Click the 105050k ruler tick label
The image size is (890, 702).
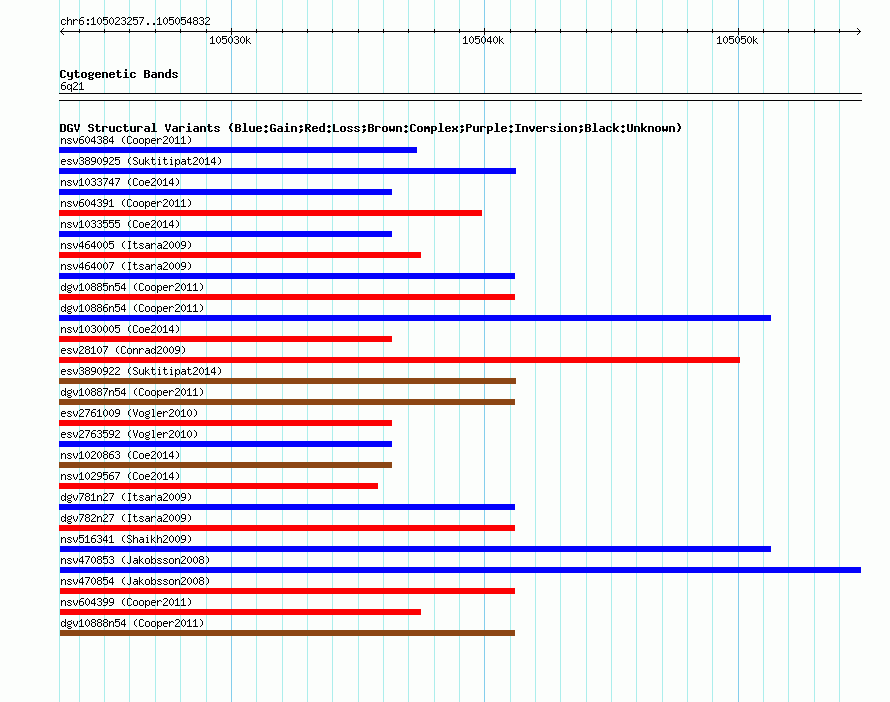tap(737, 40)
